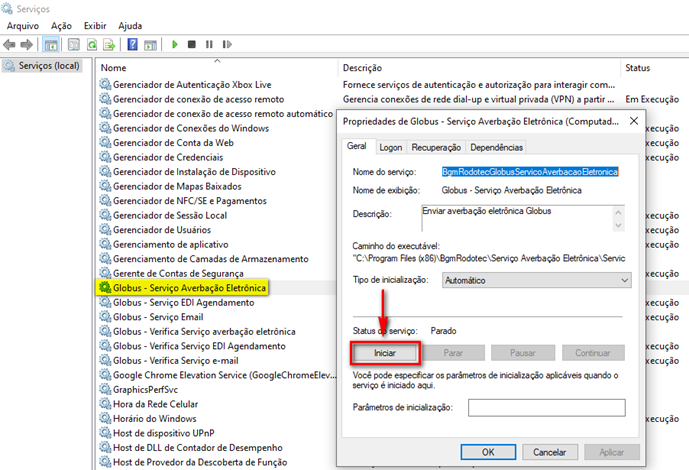689x470 pixels.
Task: Click the Iniciar button to start service
Action: click(385, 353)
